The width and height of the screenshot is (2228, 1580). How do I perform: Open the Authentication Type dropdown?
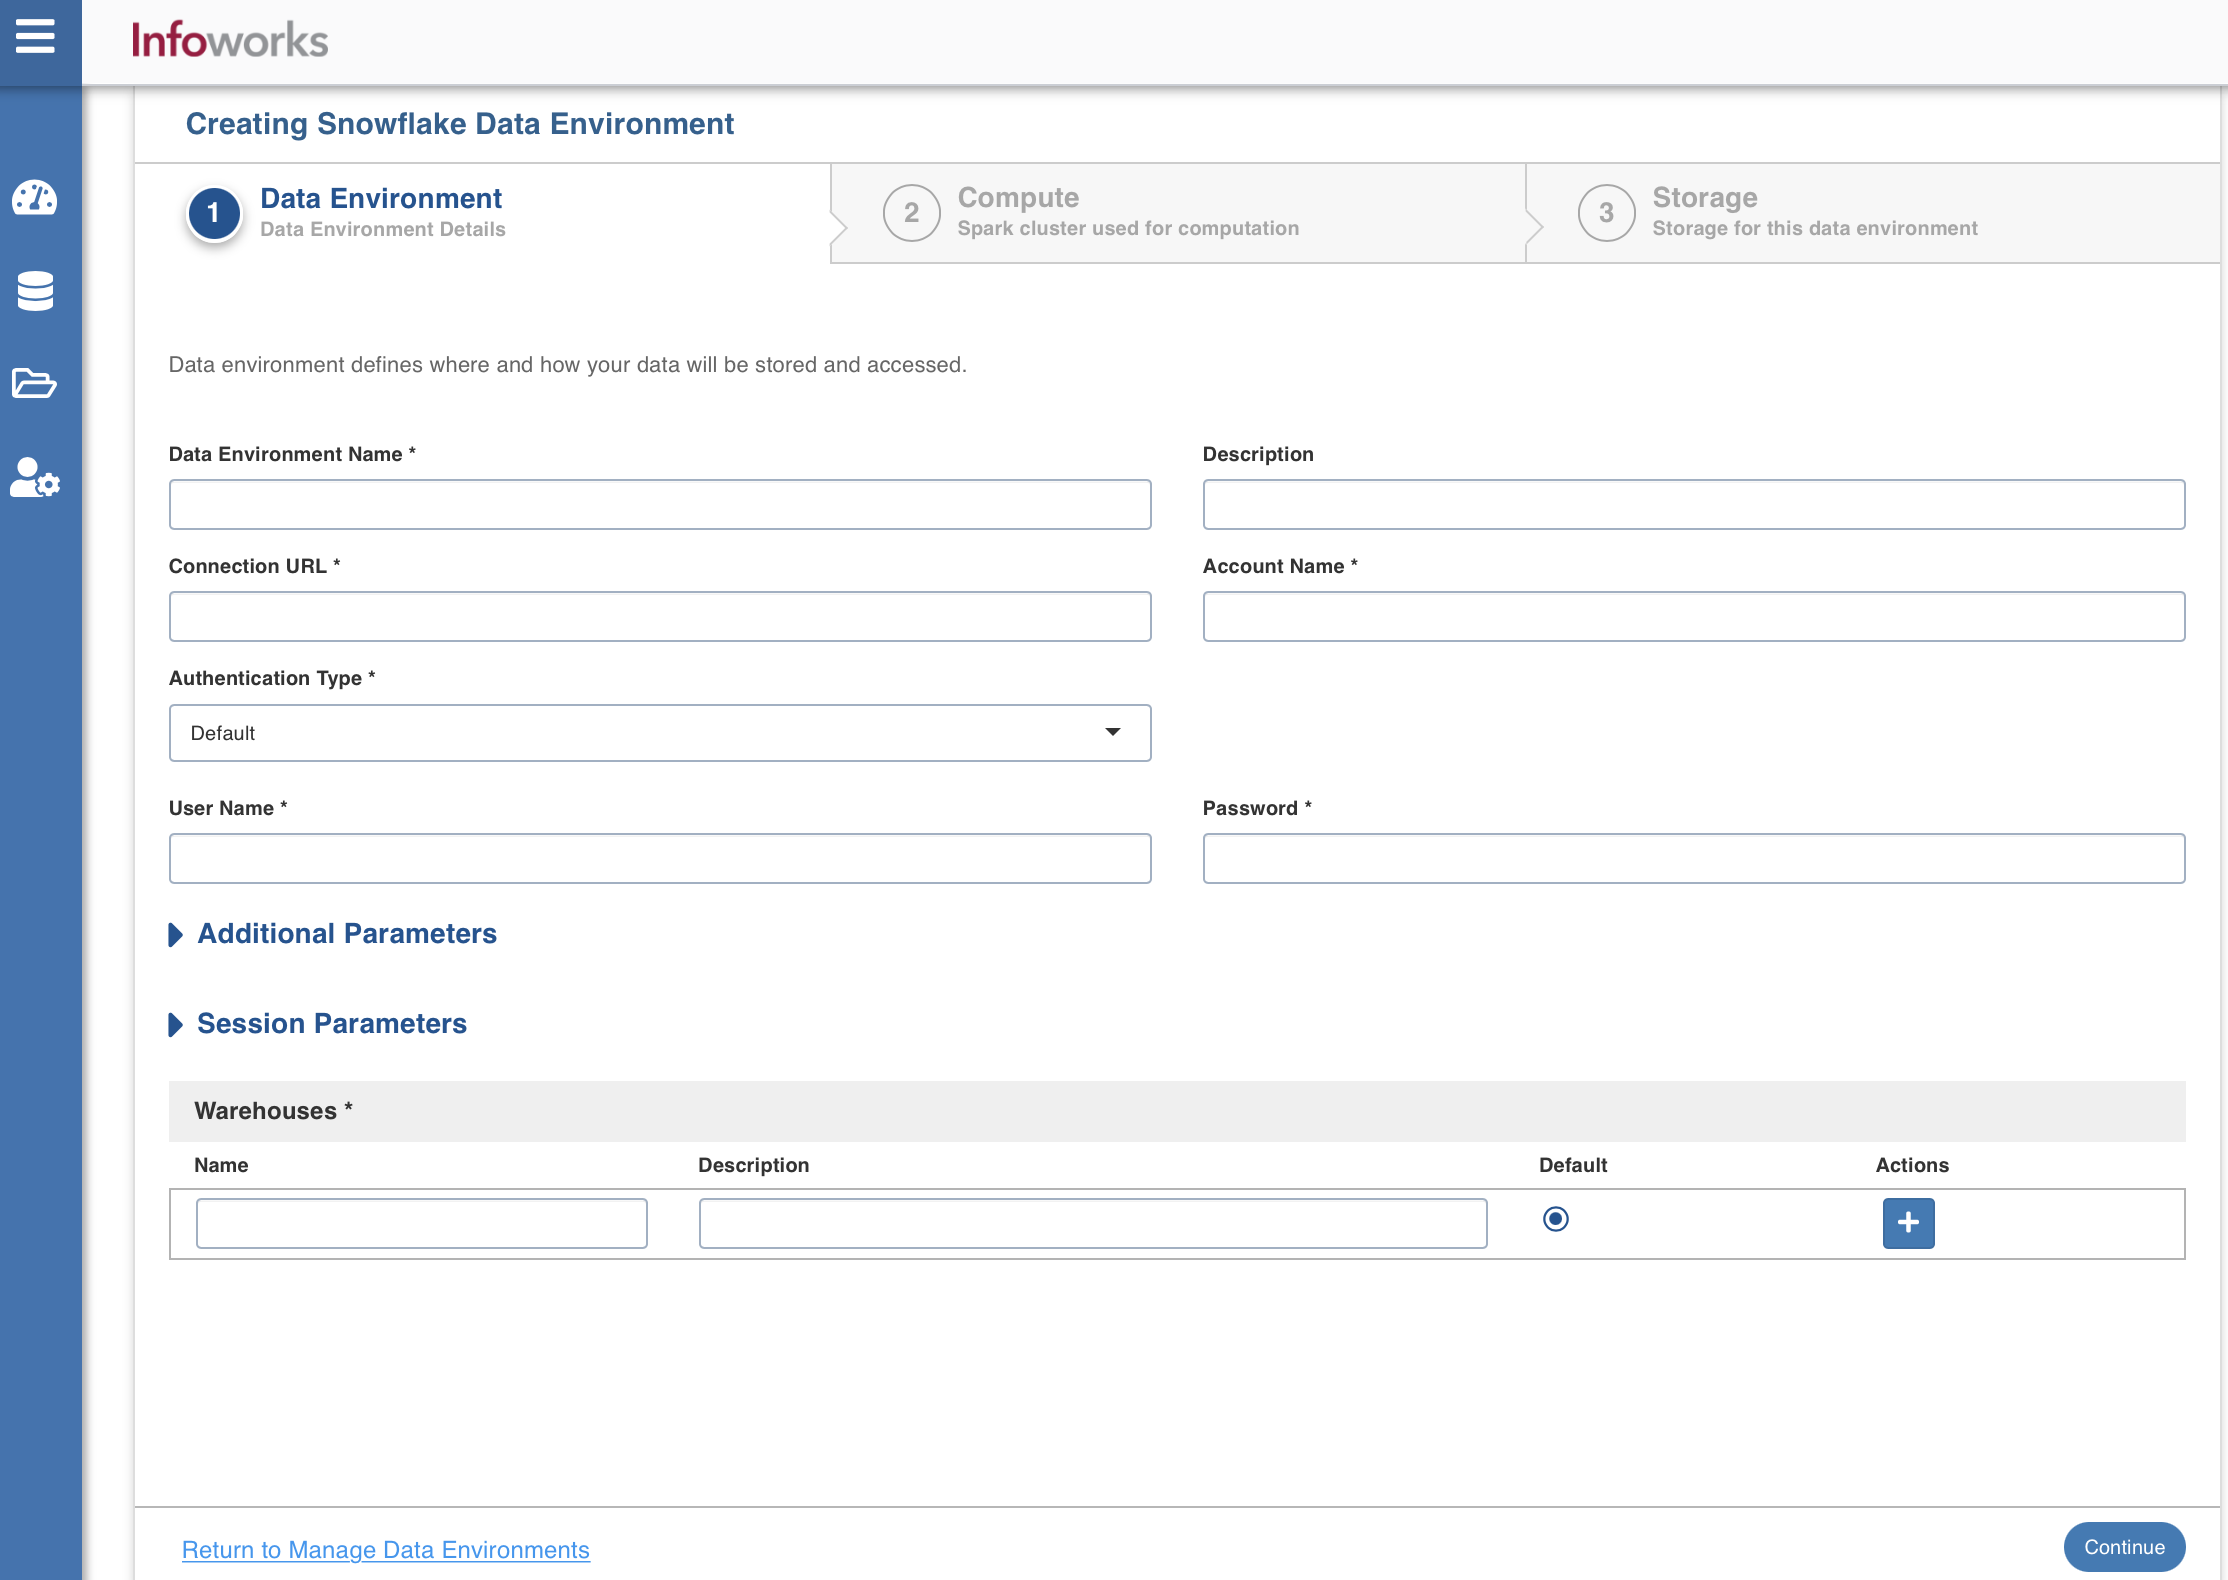point(660,733)
